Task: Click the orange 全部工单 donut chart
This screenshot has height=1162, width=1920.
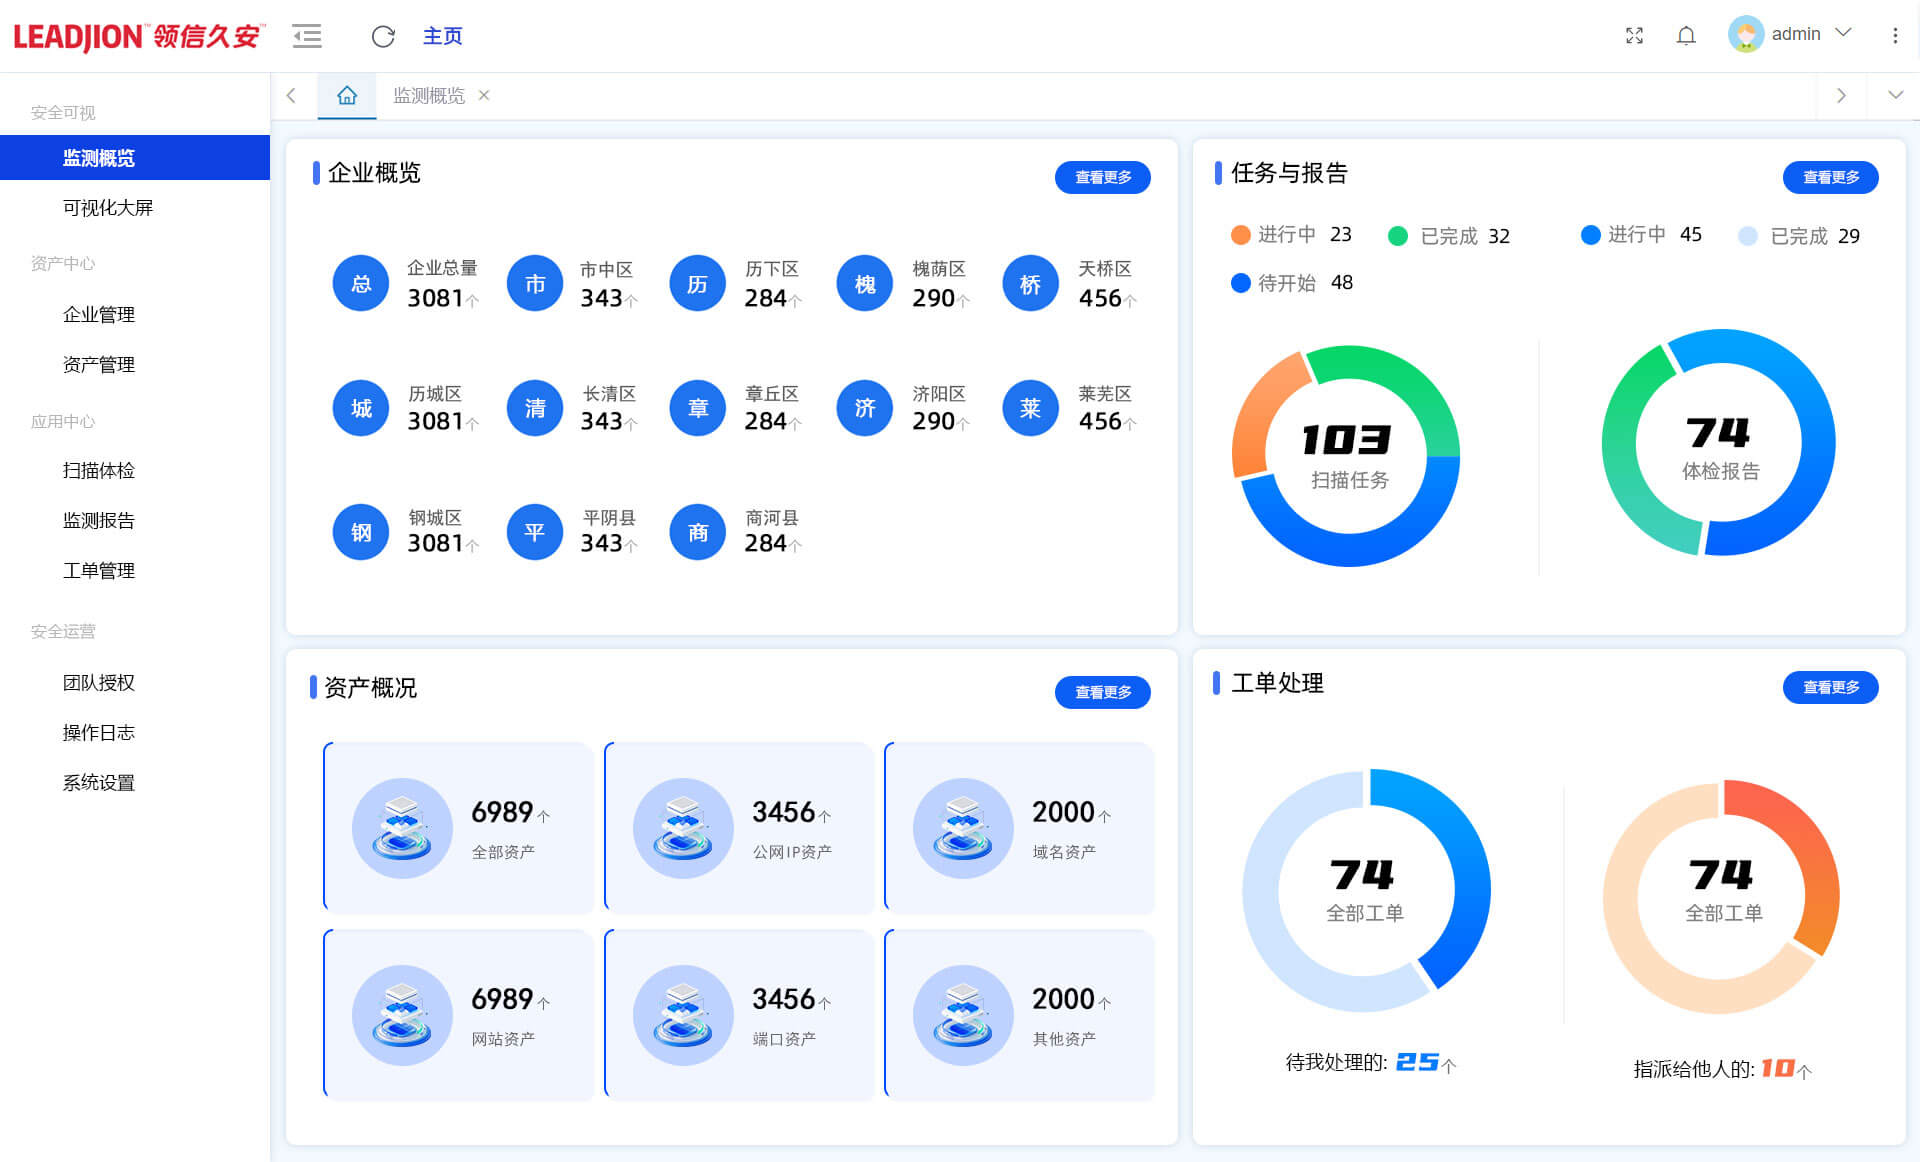Action: (x=1722, y=896)
